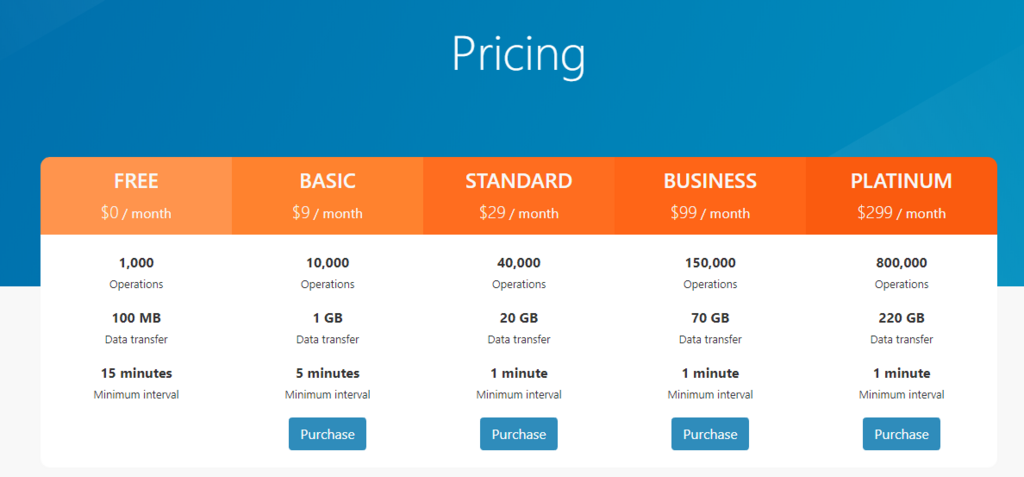Image resolution: width=1024 pixels, height=477 pixels.
Task: Click the $99 / month price
Action: [710, 213]
